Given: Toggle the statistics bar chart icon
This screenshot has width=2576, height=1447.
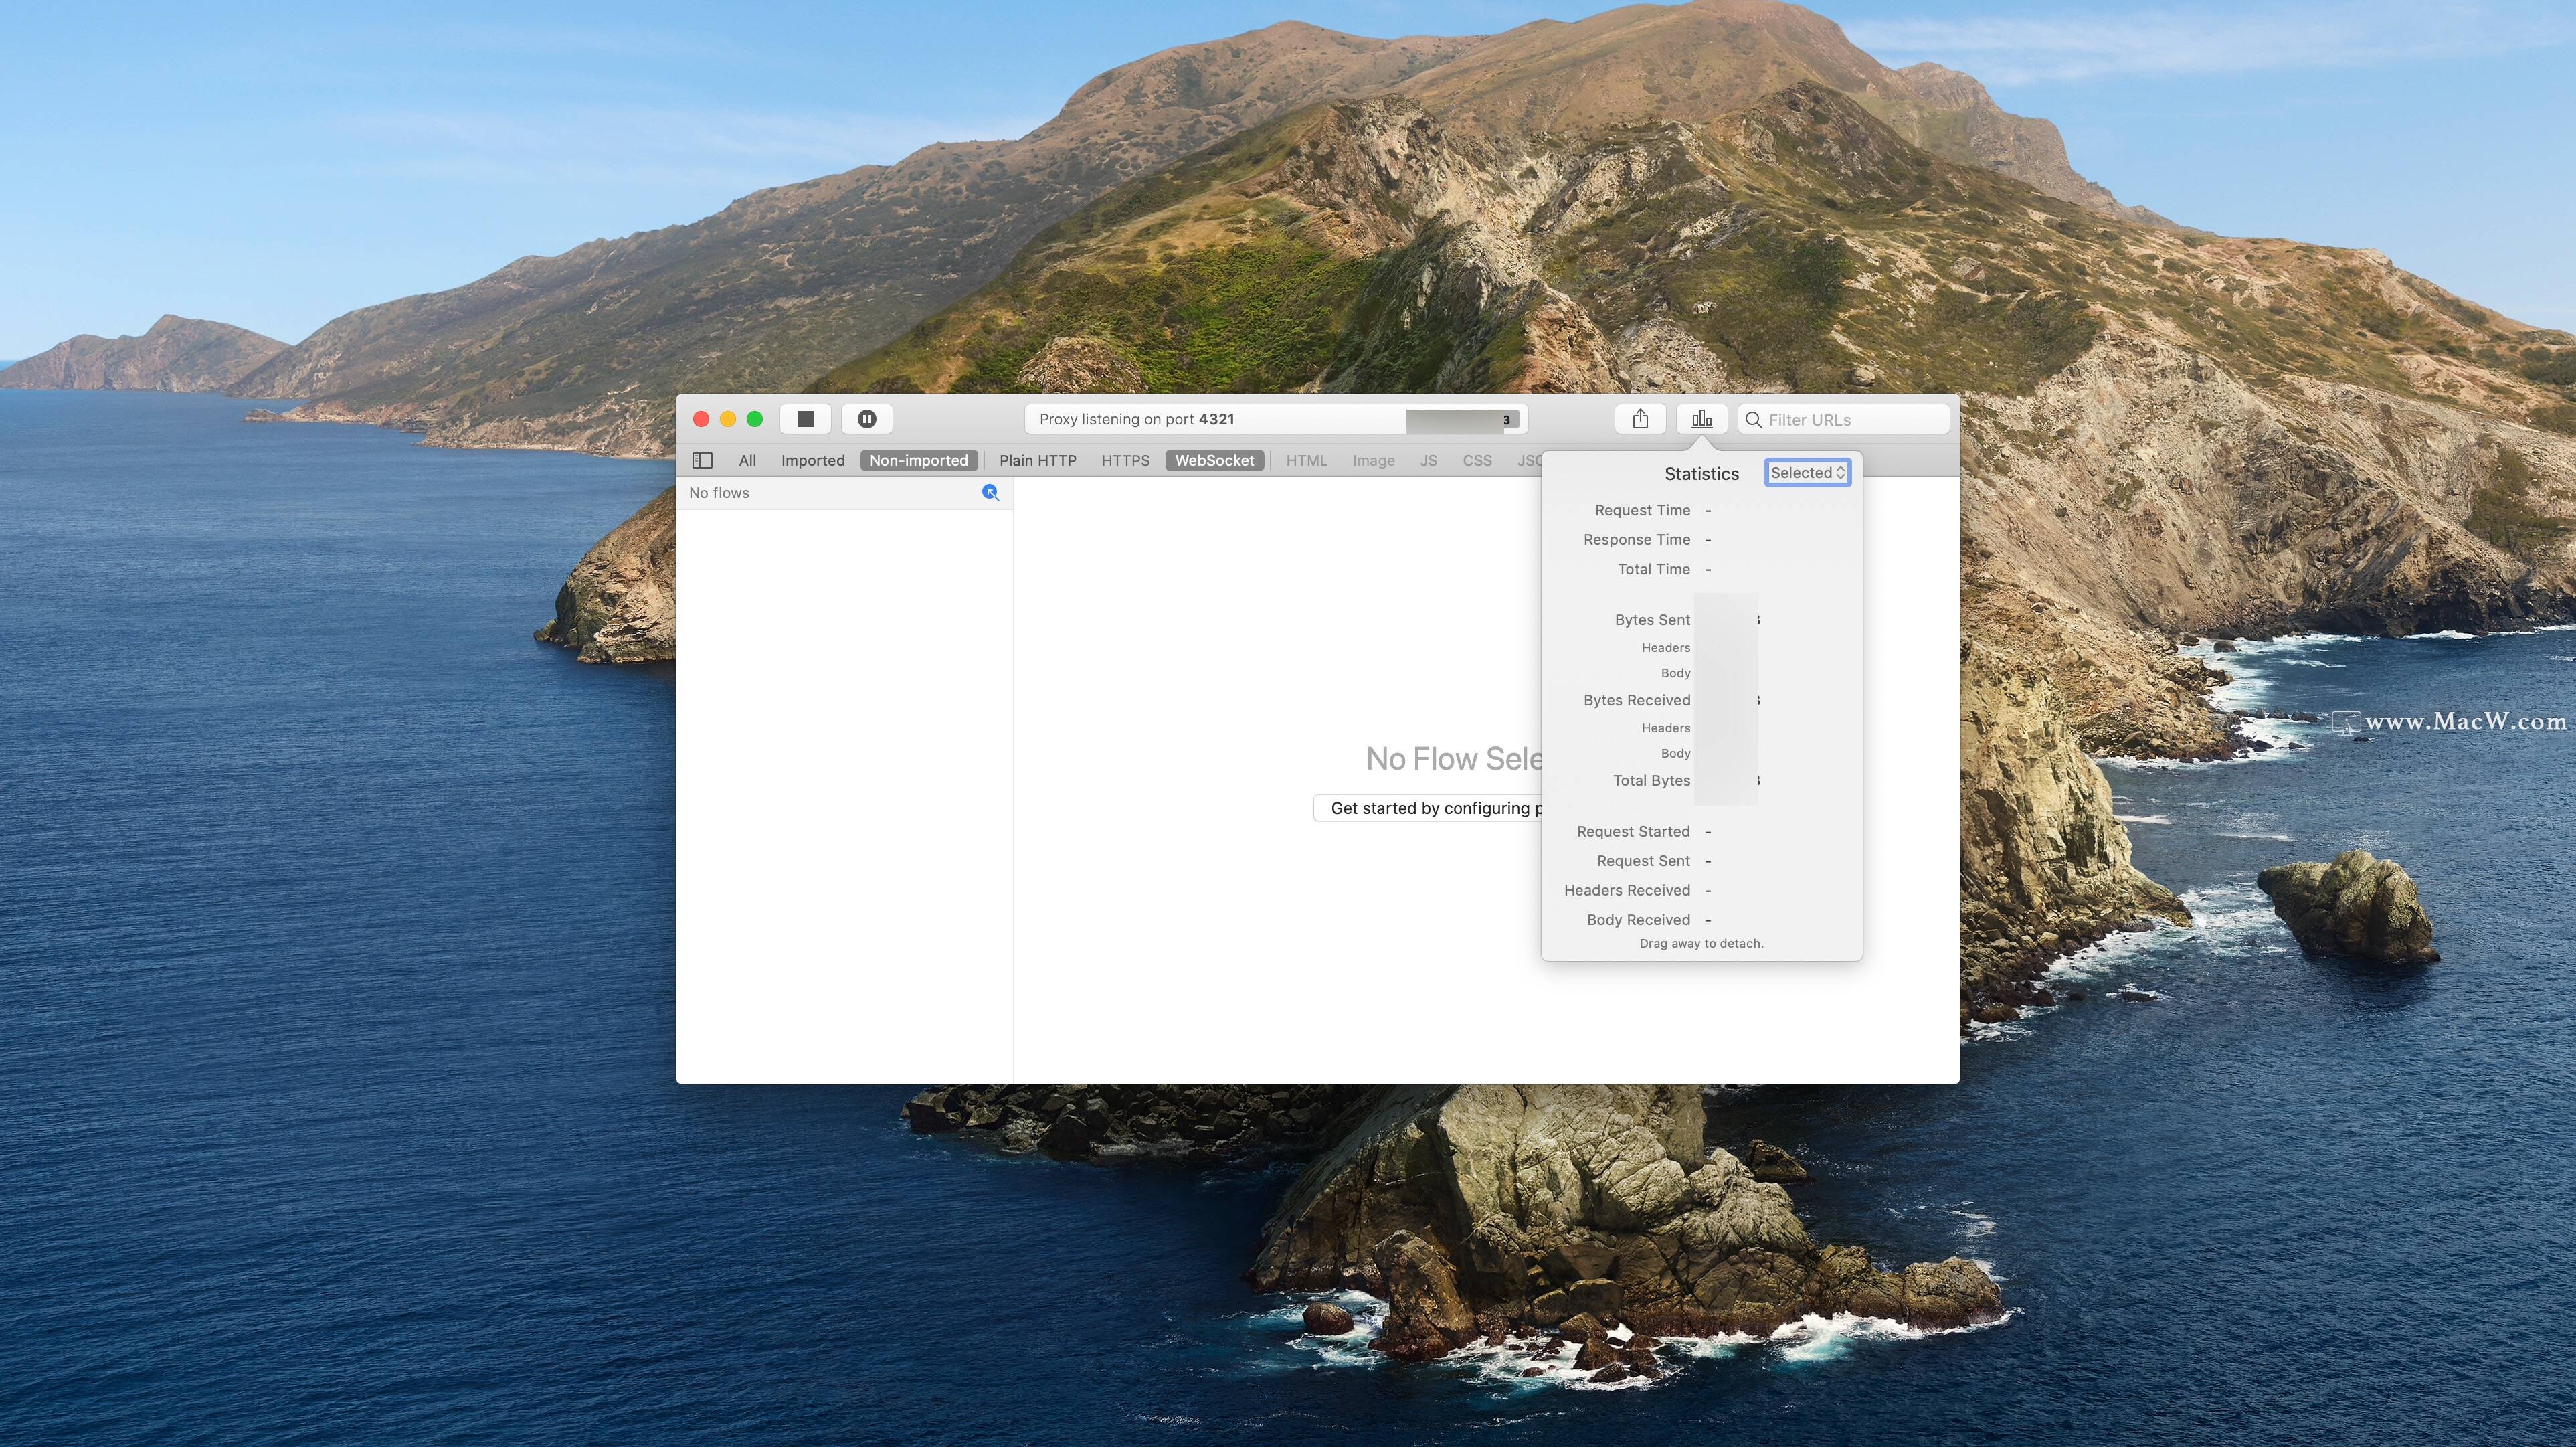Looking at the screenshot, I should (x=1702, y=419).
